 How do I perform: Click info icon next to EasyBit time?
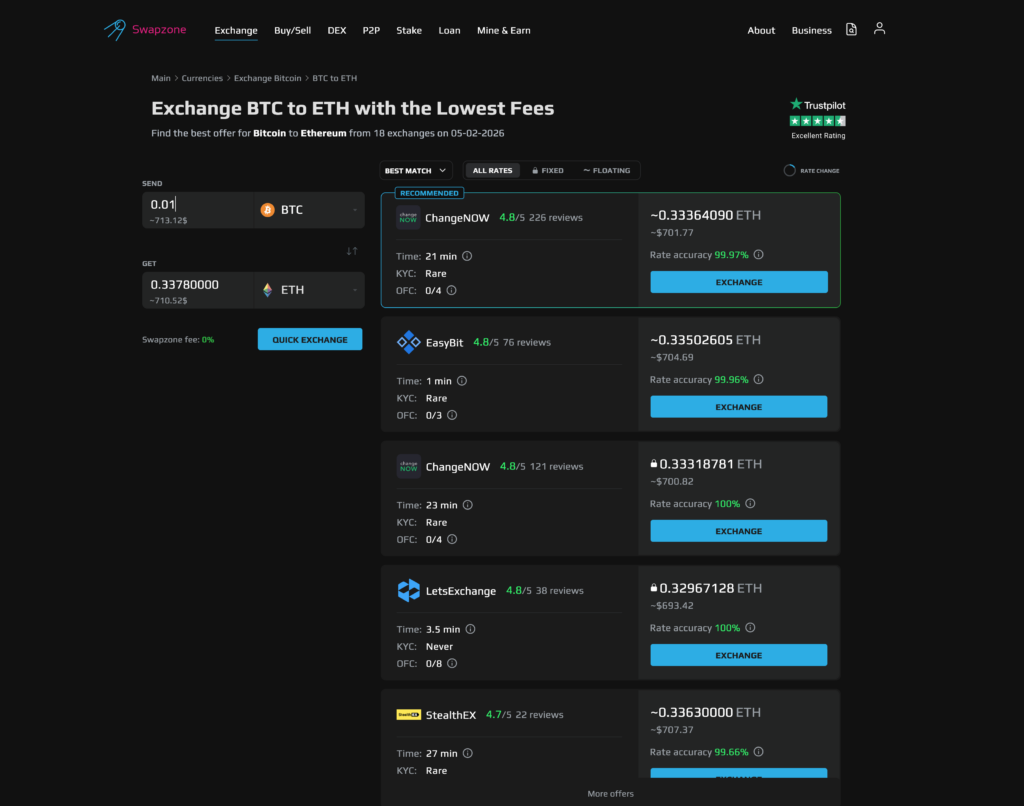pyautogui.click(x=461, y=381)
